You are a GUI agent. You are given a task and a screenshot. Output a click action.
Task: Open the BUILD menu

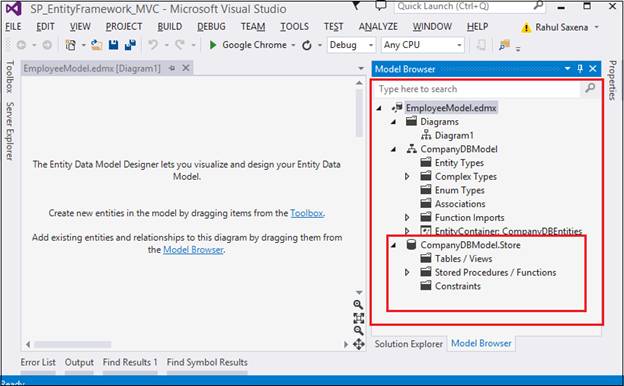(x=170, y=27)
